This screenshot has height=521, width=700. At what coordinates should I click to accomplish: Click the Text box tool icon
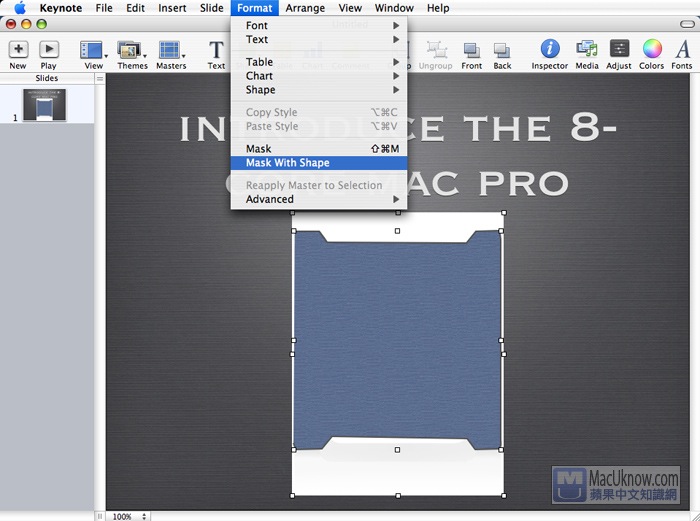(x=216, y=50)
